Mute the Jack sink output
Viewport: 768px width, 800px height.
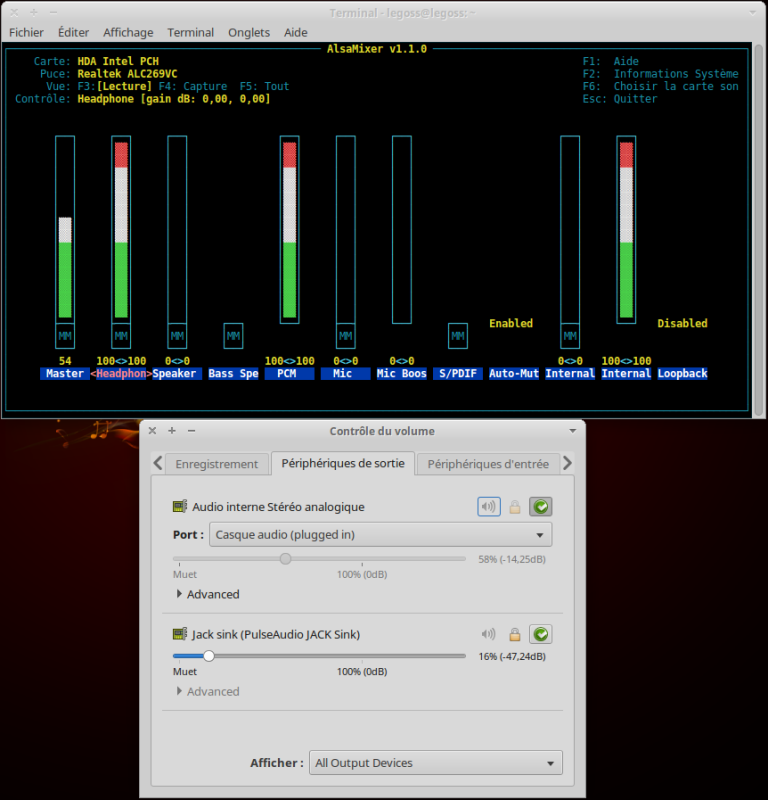coord(488,634)
